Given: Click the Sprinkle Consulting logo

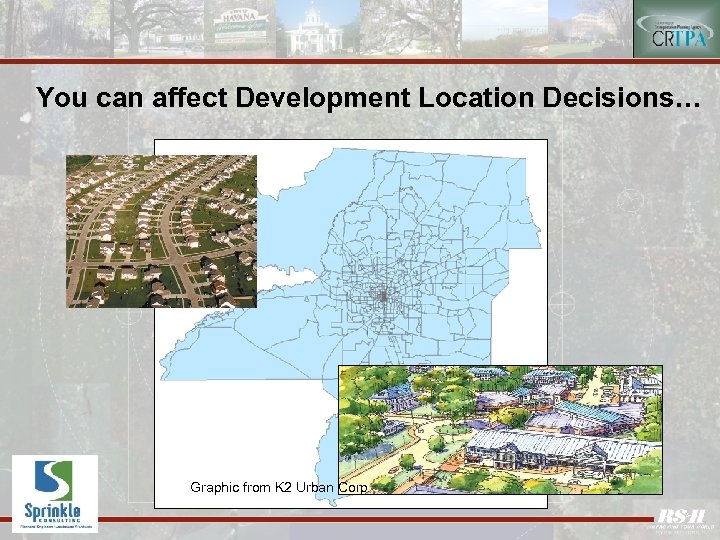Looking at the screenshot, I should [x=55, y=494].
